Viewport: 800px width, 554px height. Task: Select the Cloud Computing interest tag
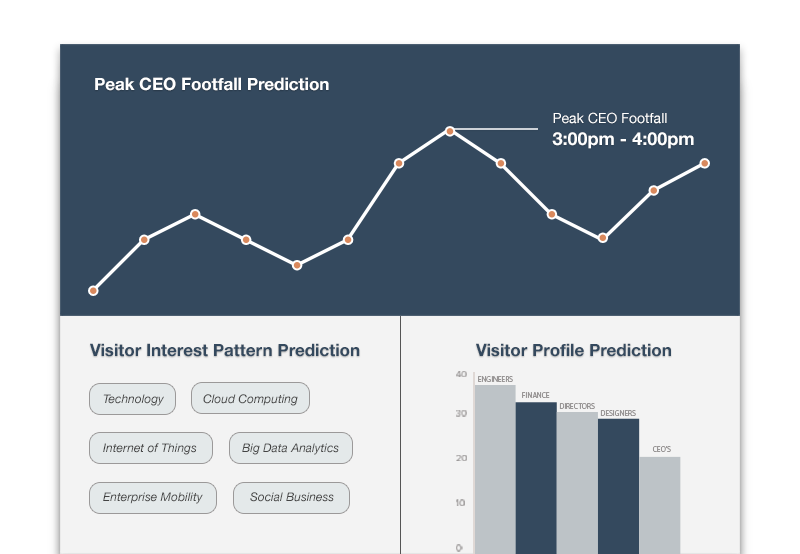(250, 398)
